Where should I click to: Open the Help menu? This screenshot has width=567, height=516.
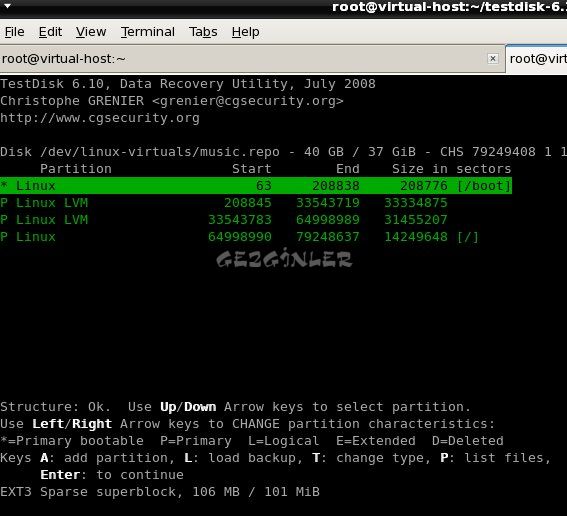coord(246,32)
